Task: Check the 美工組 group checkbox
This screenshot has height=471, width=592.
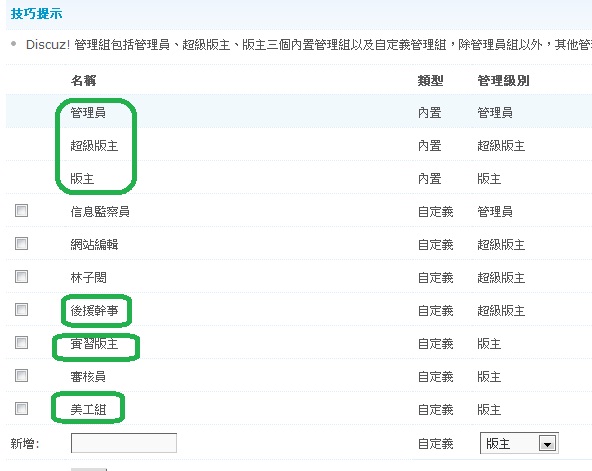Action: coord(22,408)
